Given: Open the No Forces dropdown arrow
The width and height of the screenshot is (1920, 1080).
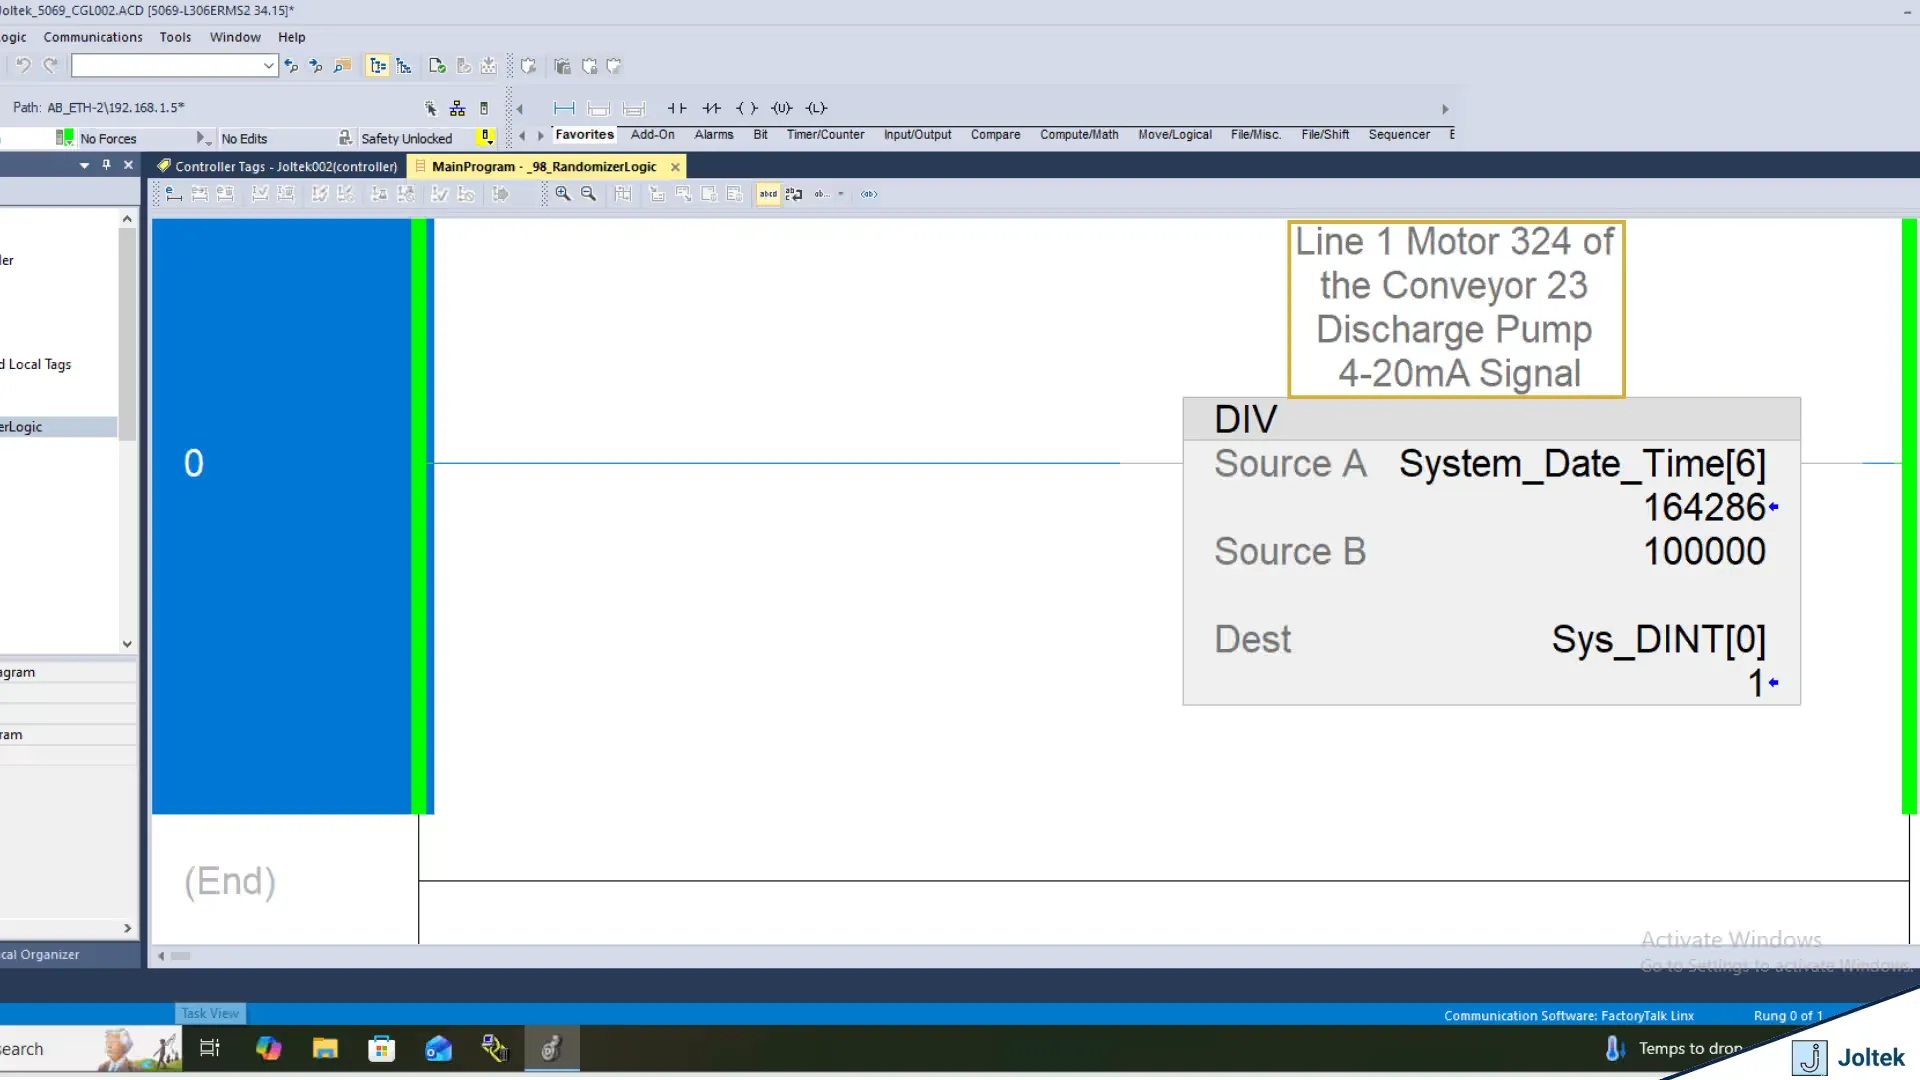Looking at the screenshot, I should pyautogui.click(x=203, y=138).
